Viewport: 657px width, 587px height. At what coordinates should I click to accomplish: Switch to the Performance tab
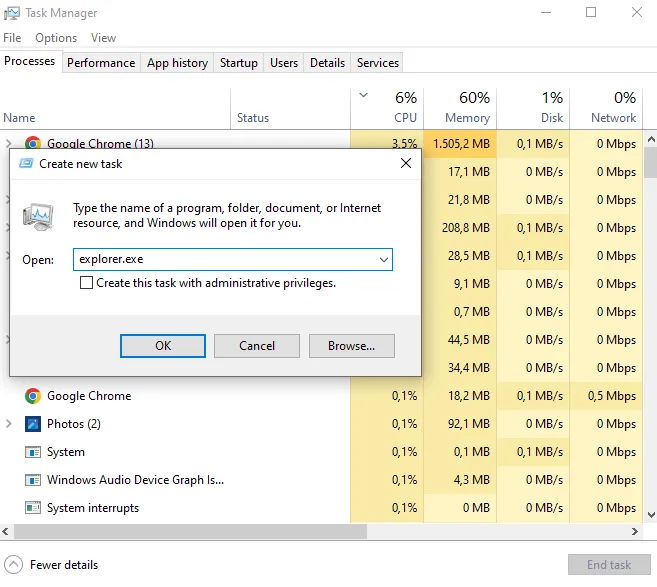tap(101, 63)
